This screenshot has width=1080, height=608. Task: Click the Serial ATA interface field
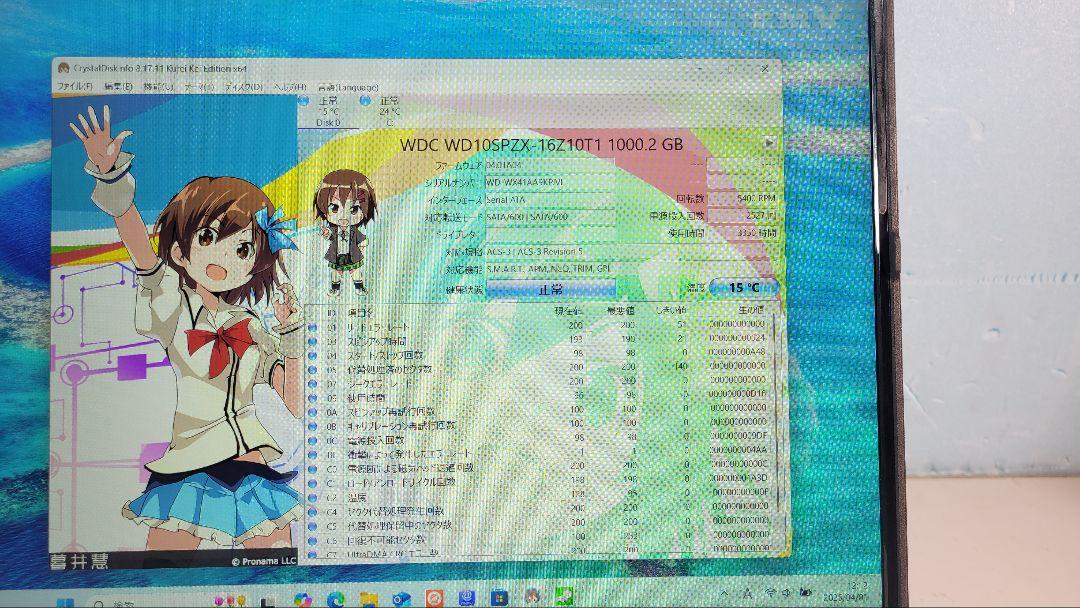coord(549,200)
